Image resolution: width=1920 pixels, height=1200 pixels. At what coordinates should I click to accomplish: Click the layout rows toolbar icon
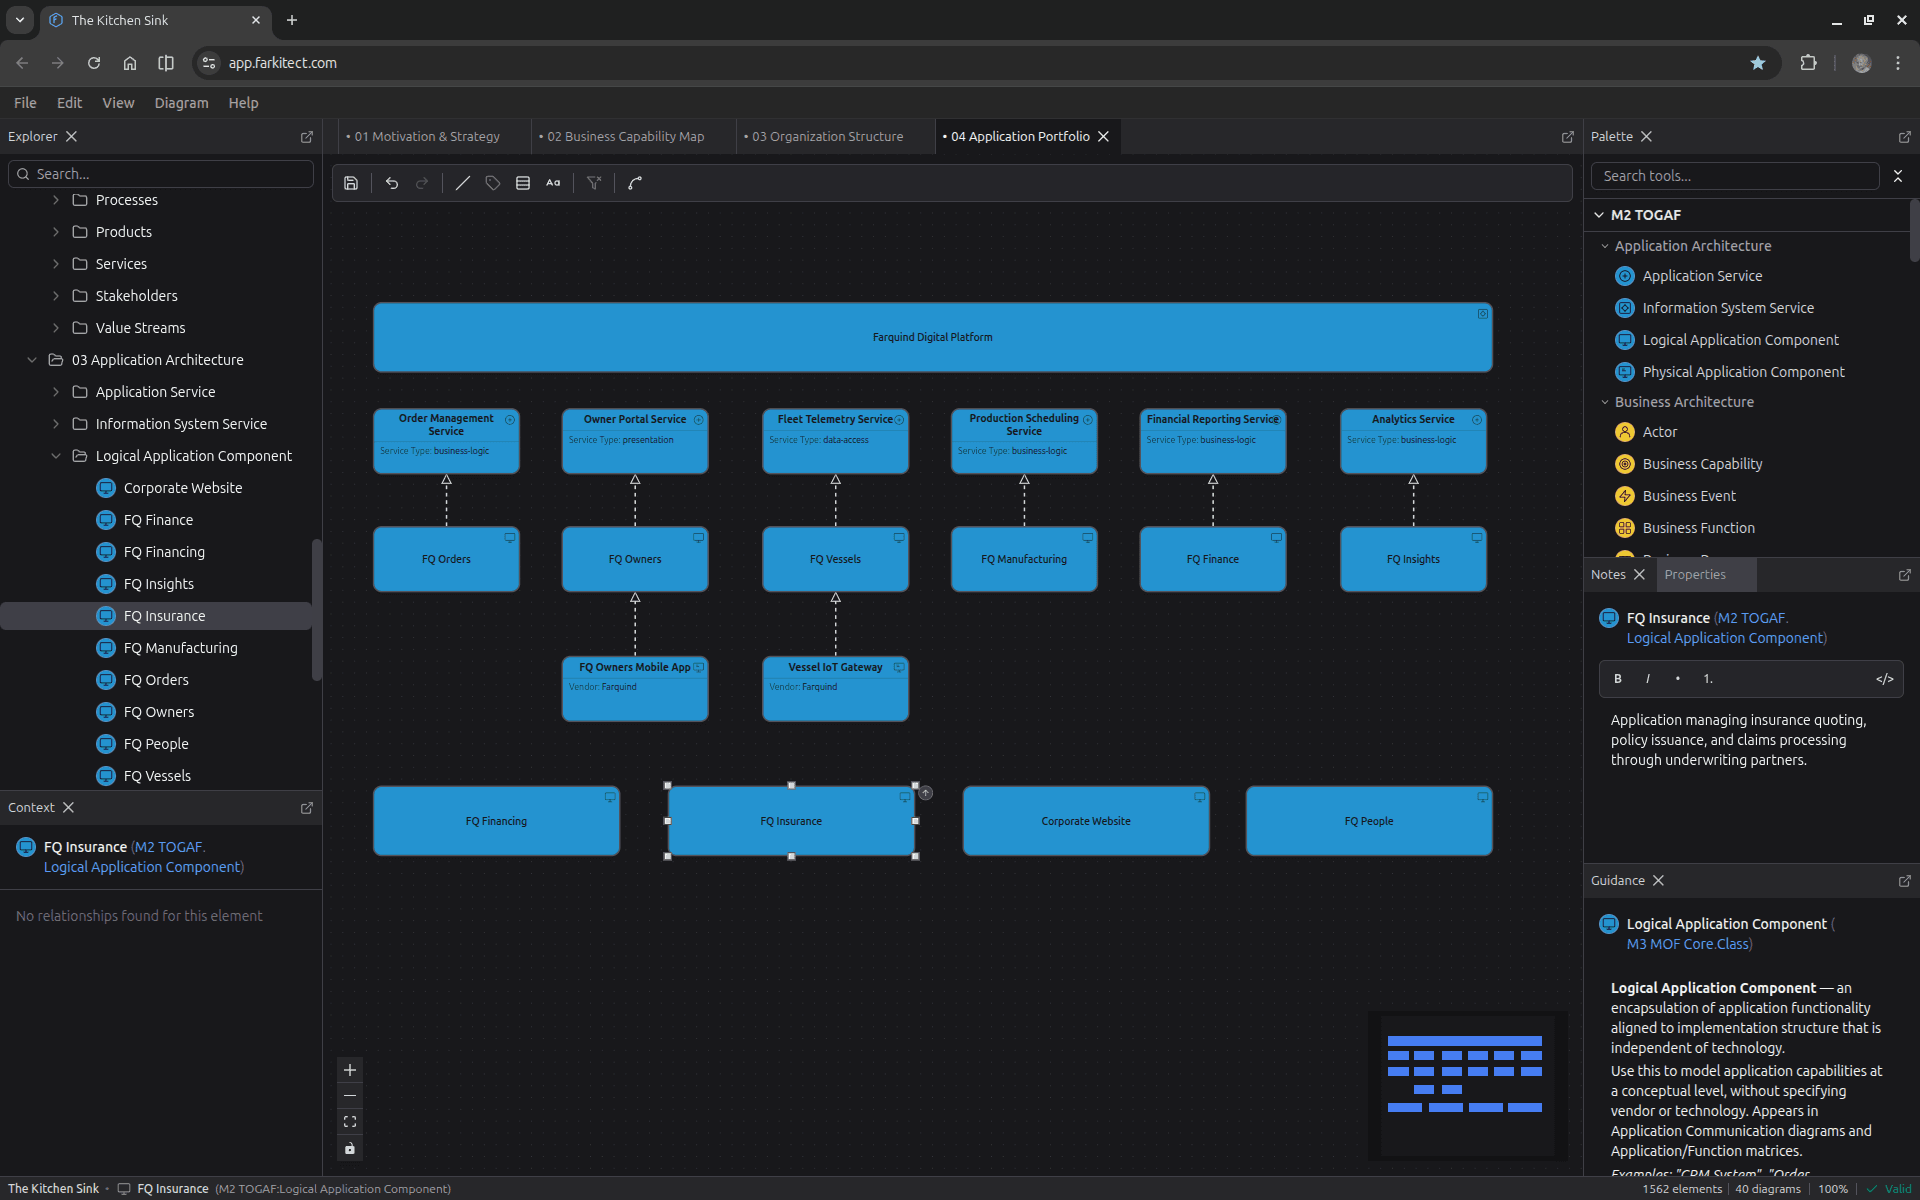(x=523, y=183)
